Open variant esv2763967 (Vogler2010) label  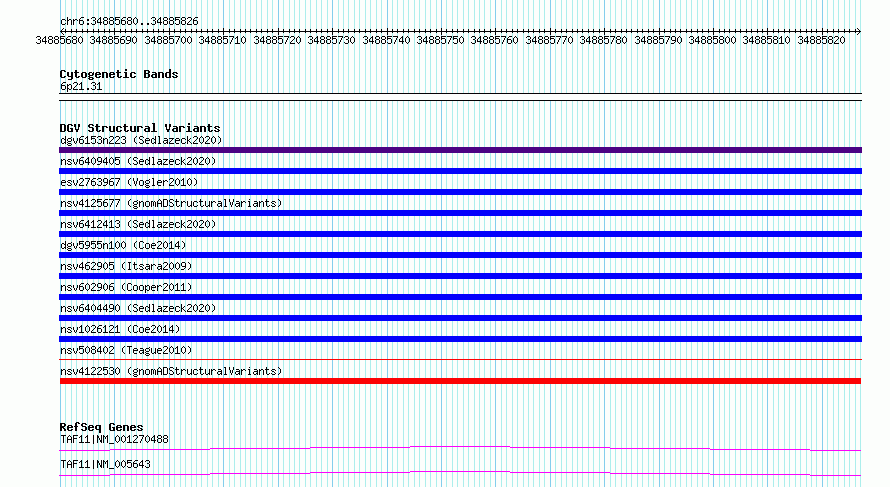(129, 182)
